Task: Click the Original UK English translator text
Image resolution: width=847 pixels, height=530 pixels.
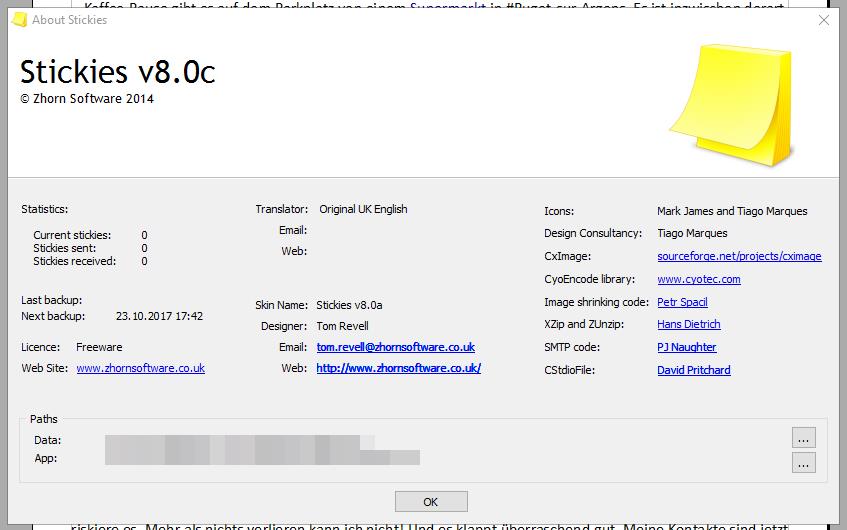Action: tap(363, 209)
